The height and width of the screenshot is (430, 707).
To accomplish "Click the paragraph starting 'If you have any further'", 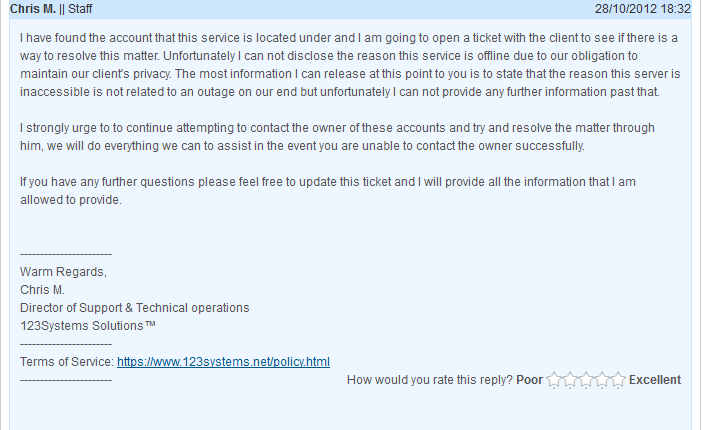I will tap(328, 191).
